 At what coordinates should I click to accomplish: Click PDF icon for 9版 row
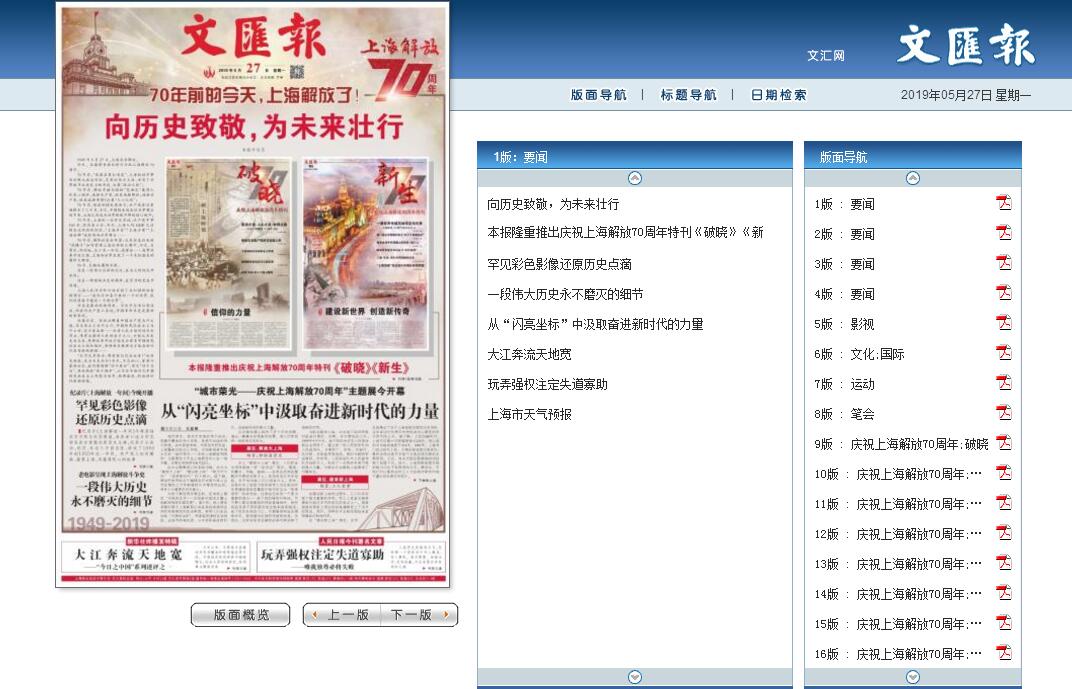1003,443
